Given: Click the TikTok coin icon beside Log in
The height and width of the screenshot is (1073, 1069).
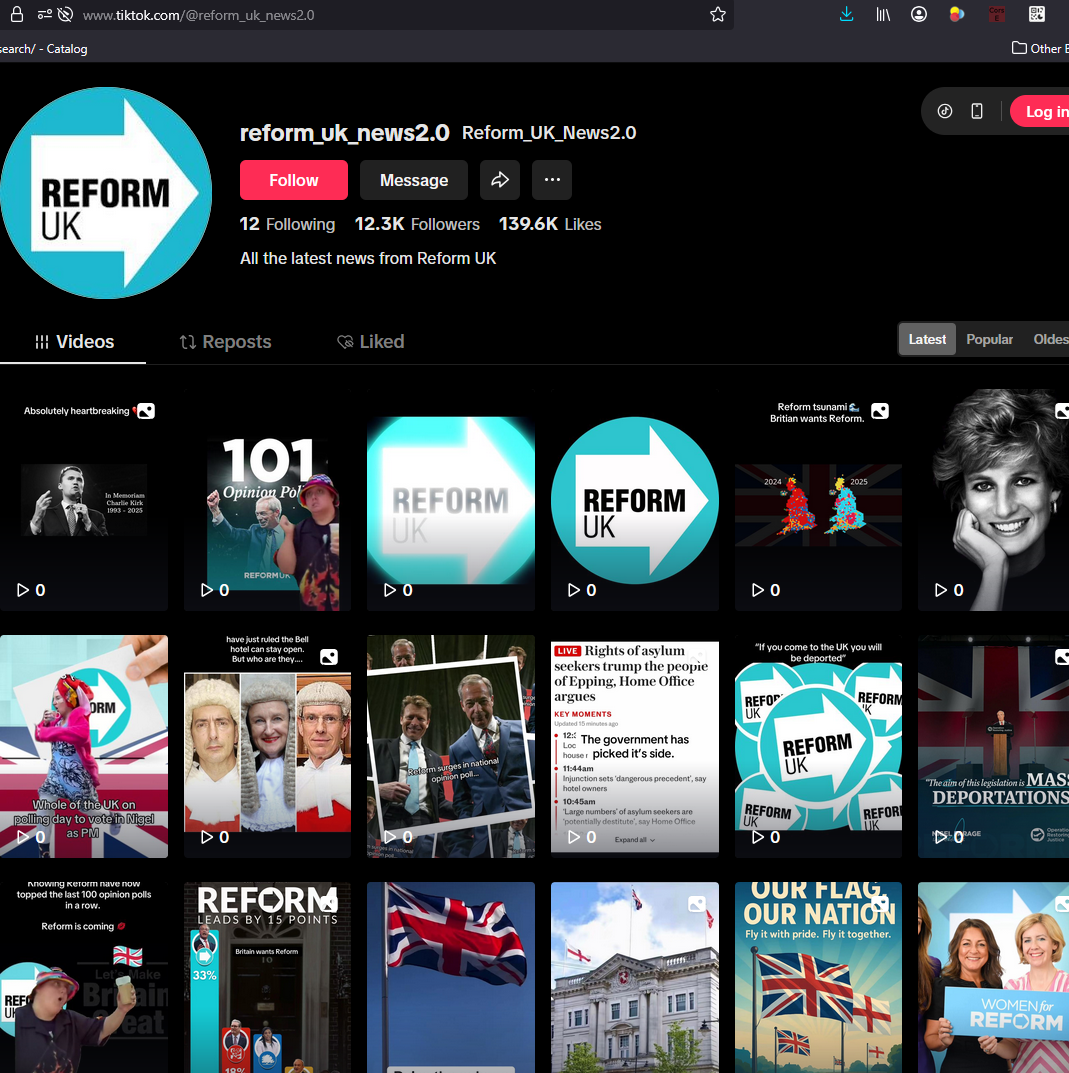Looking at the screenshot, I should click(x=944, y=112).
